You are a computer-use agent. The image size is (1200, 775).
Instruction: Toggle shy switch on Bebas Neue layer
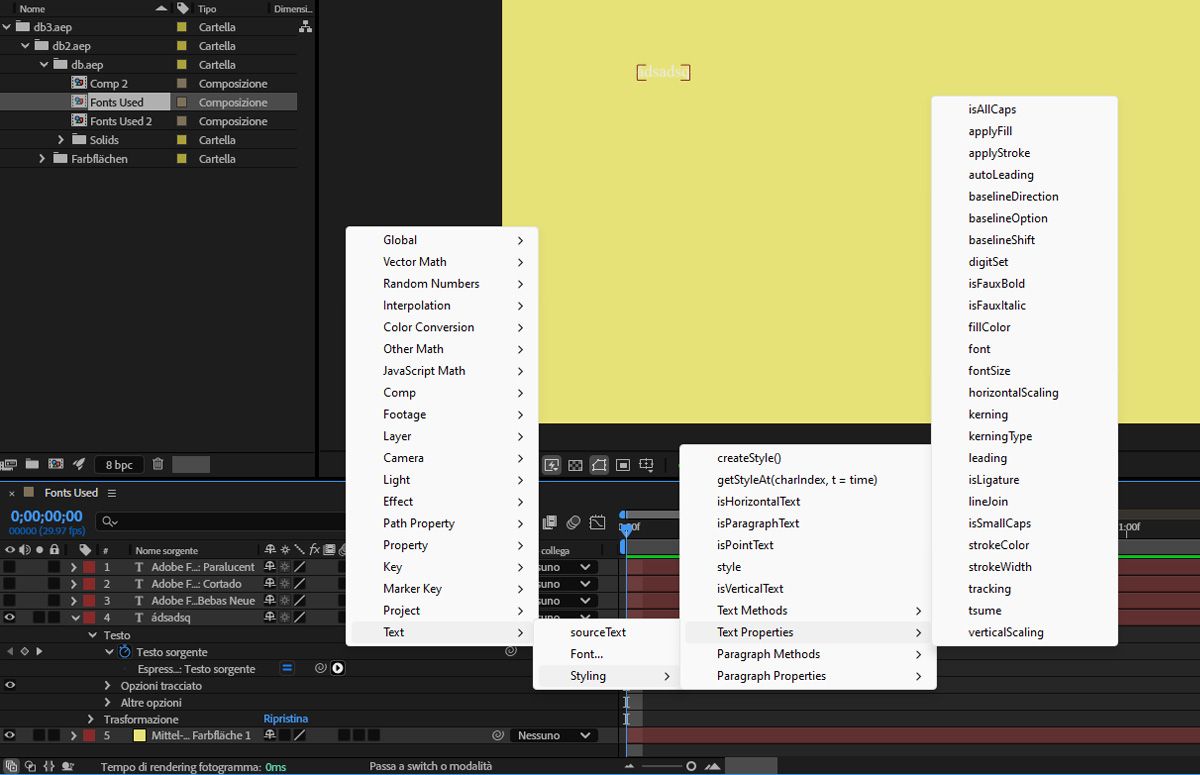pos(270,601)
